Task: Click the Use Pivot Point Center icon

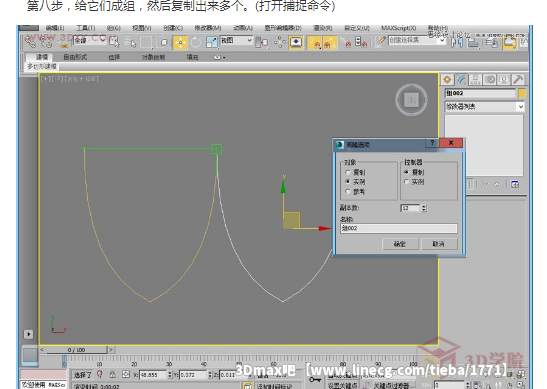Action: [x=262, y=43]
